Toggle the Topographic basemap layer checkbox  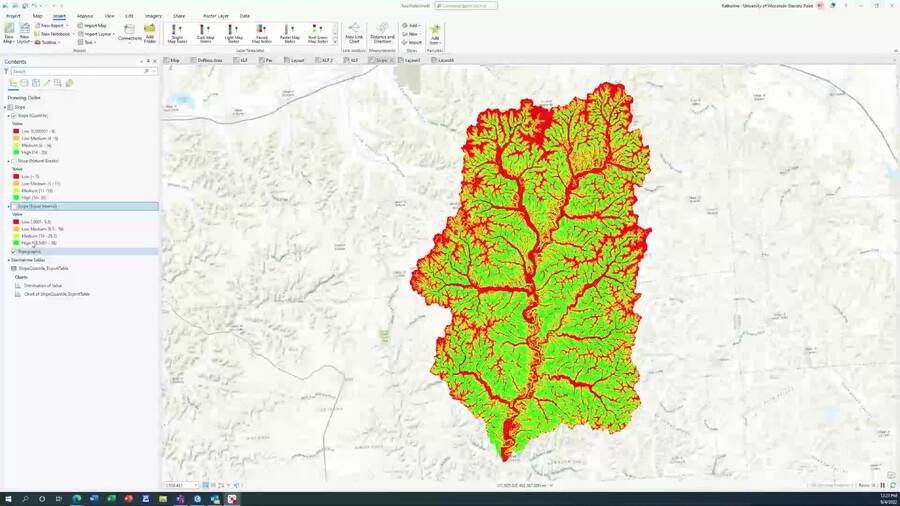click(13, 251)
